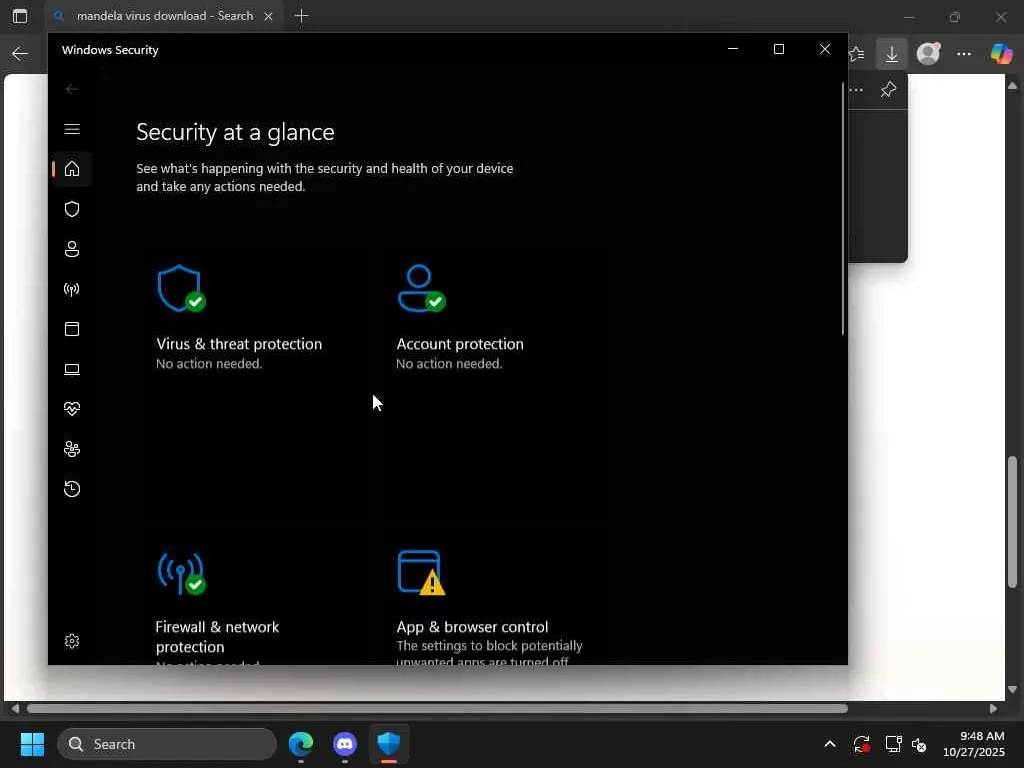Open Microsoft Edge from taskbar

click(x=301, y=744)
